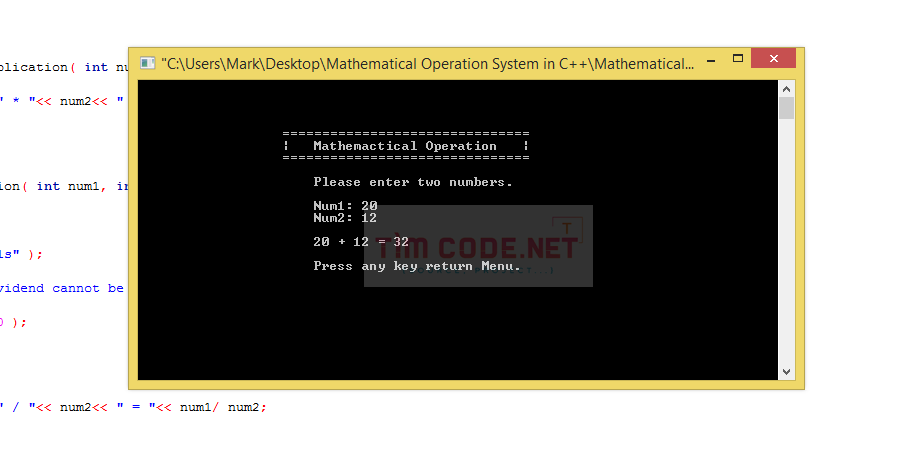Image resolution: width=917 pixels, height=452 pixels.
Task: Click 'num1/ num2;' in background code editor
Action: (223, 407)
